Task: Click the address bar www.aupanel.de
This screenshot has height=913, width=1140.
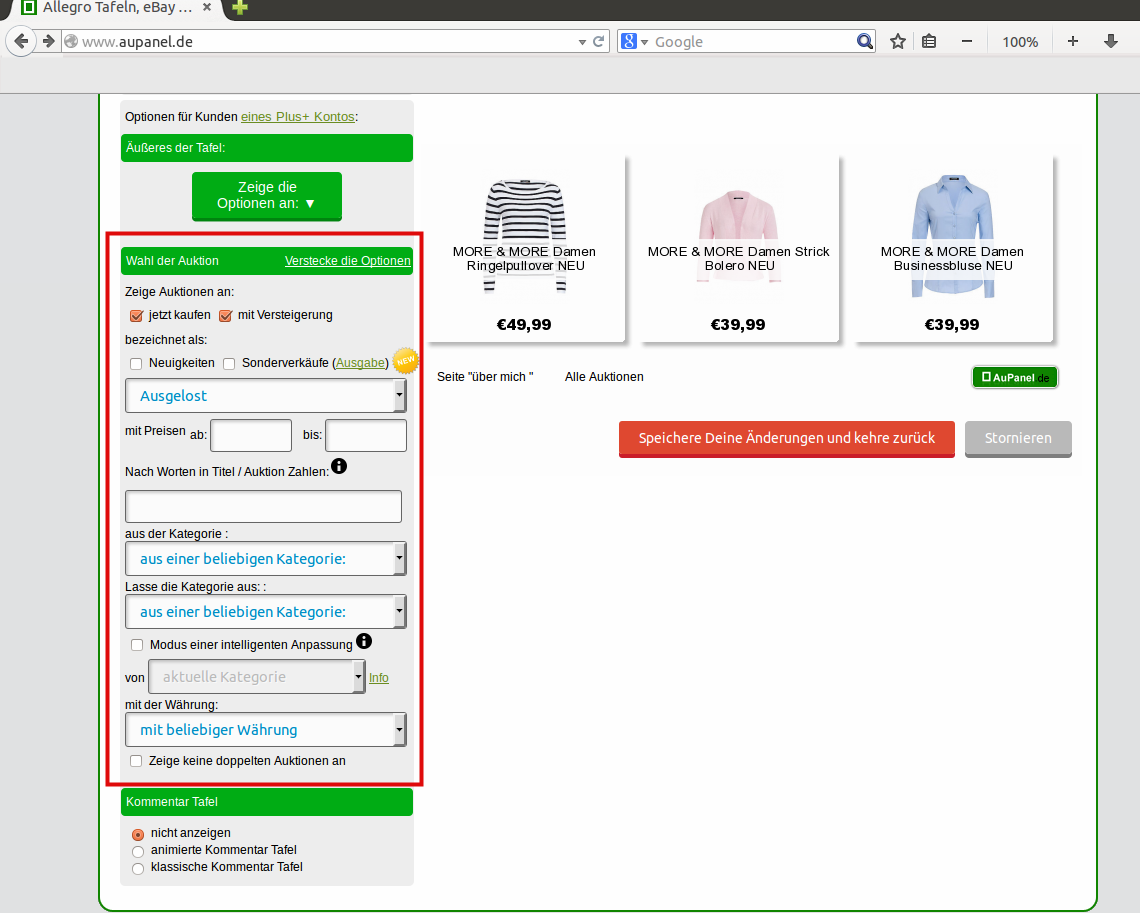Action: (327, 41)
